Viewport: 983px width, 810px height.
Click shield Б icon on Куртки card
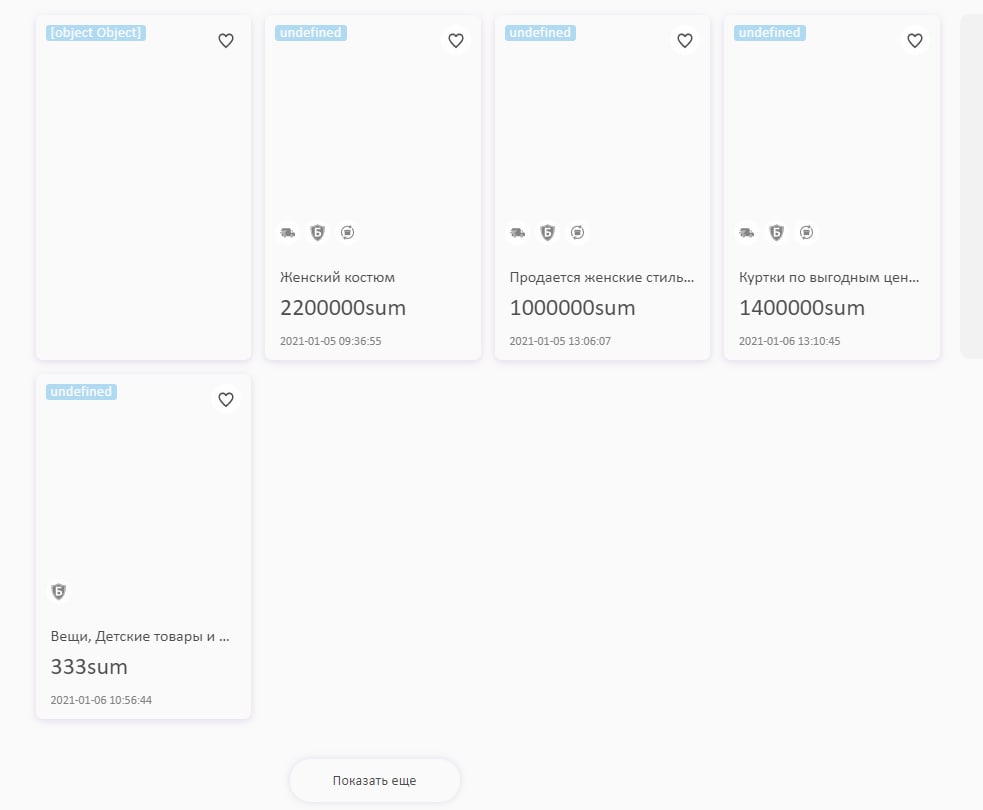point(777,233)
